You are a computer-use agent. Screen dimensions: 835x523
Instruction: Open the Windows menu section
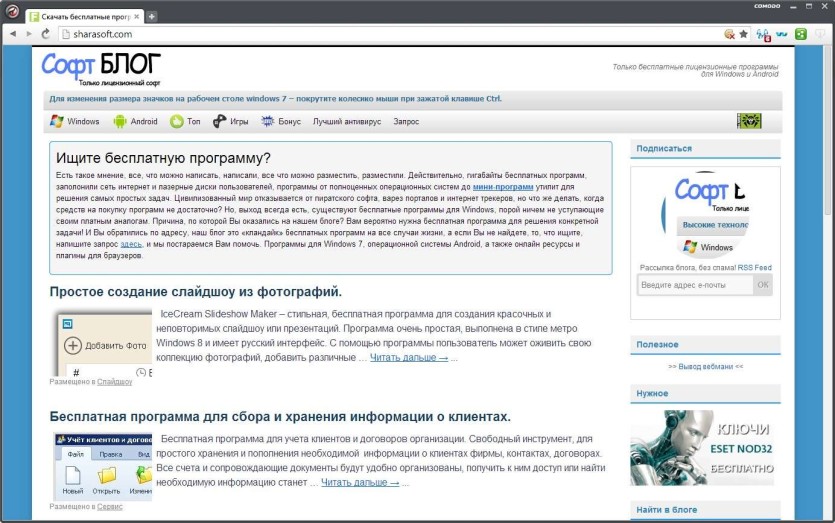pyautogui.click(x=83, y=121)
